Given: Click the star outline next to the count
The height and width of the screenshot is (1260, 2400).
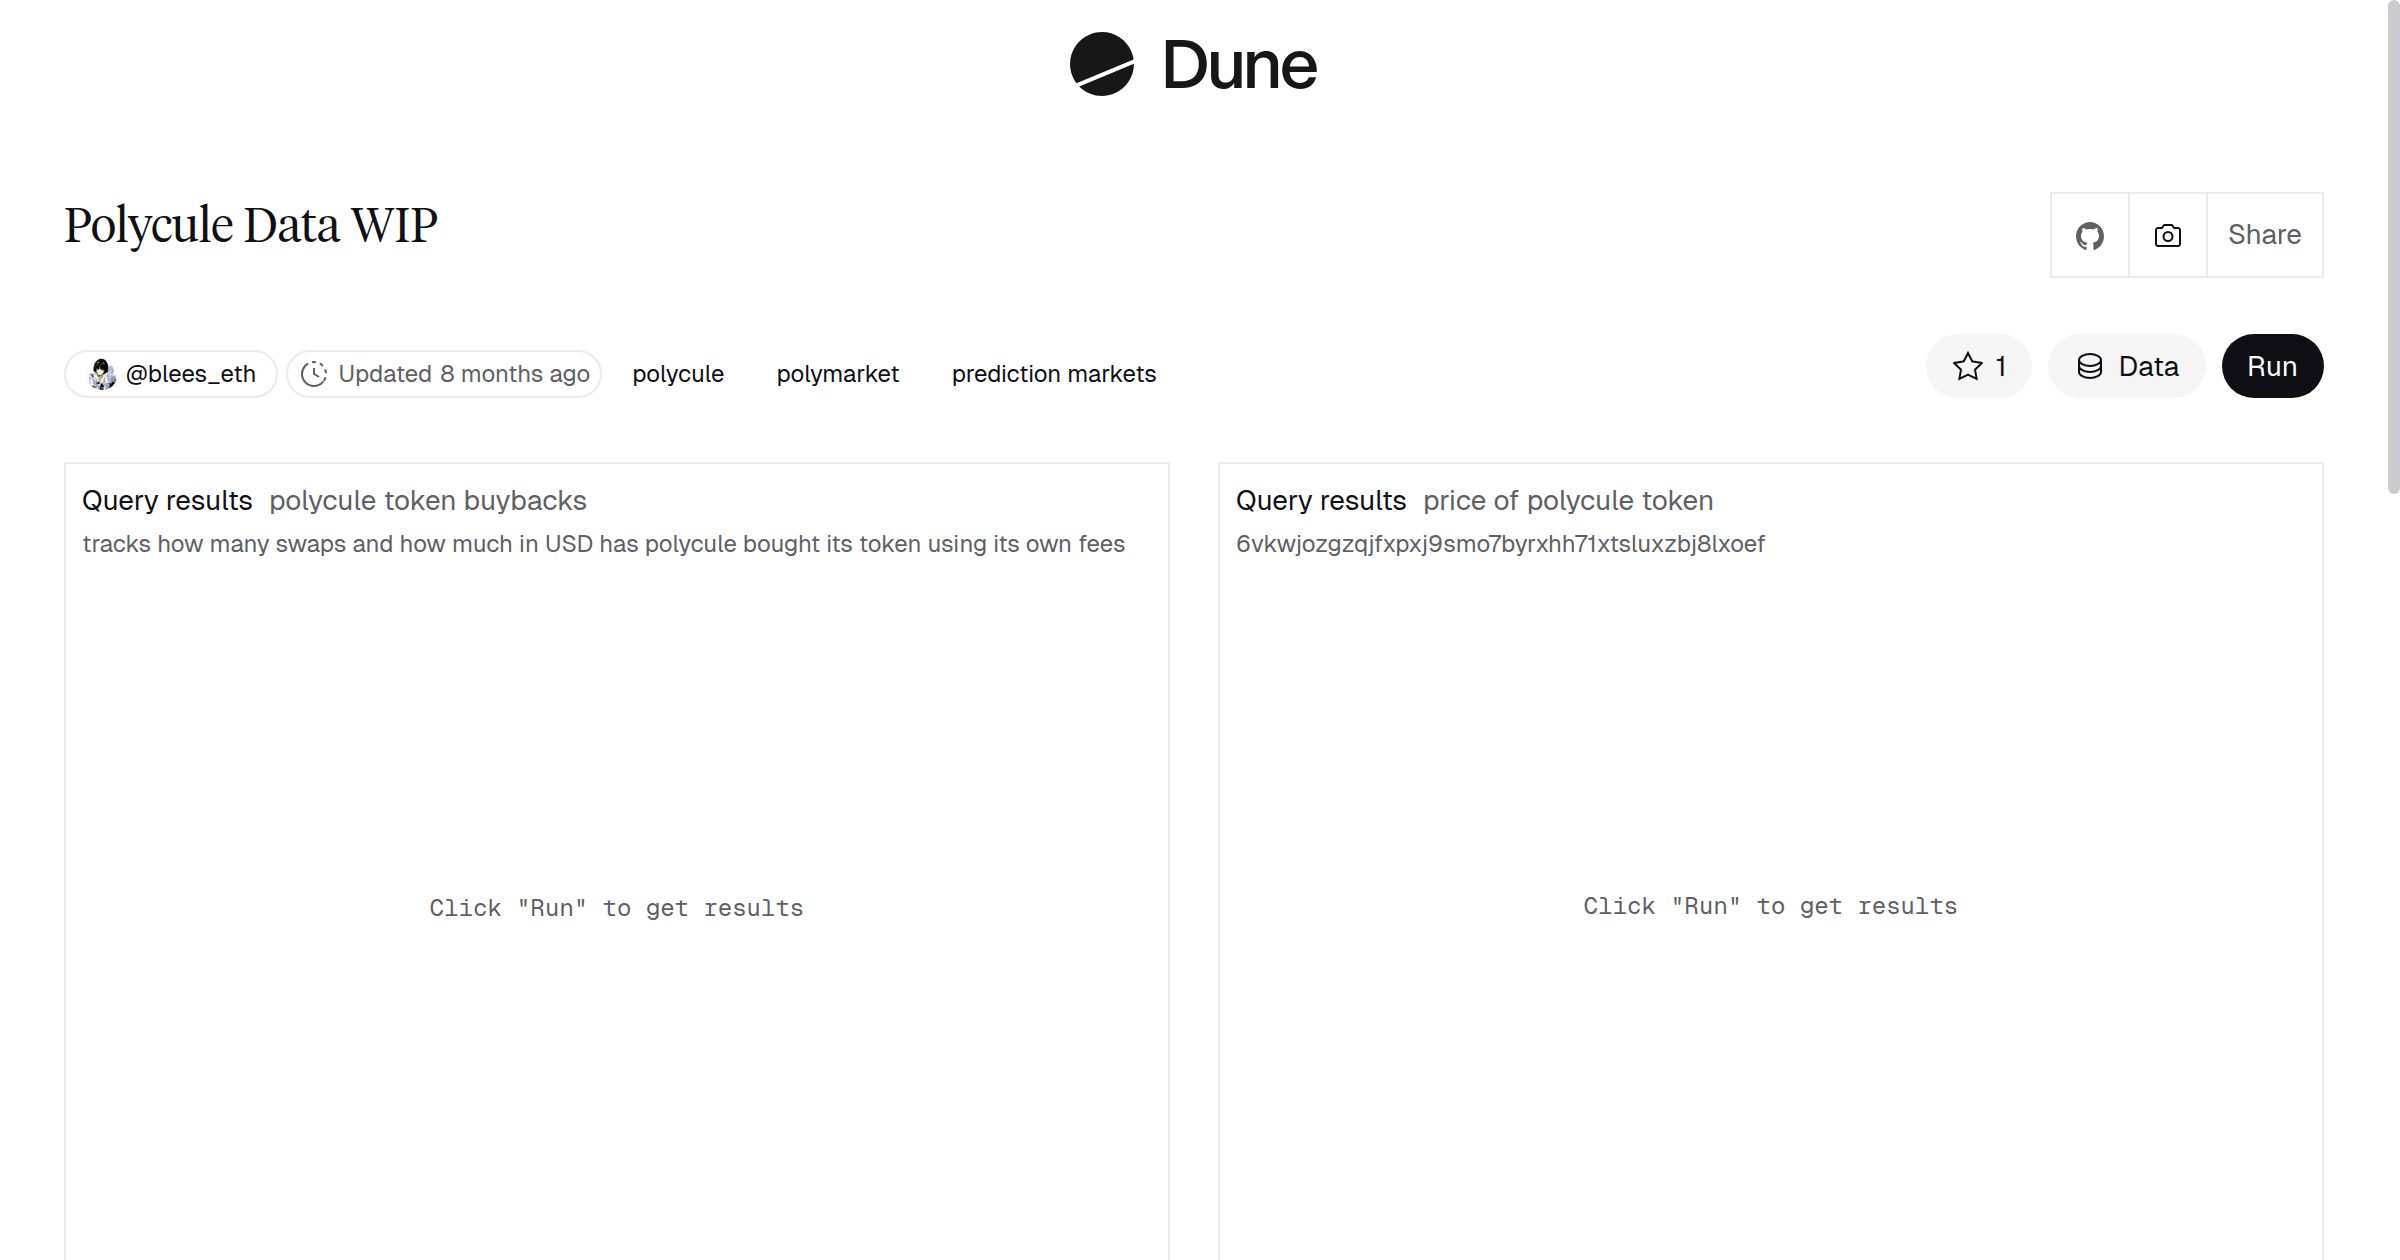Looking at the screenshot, I should point(1968,366).
